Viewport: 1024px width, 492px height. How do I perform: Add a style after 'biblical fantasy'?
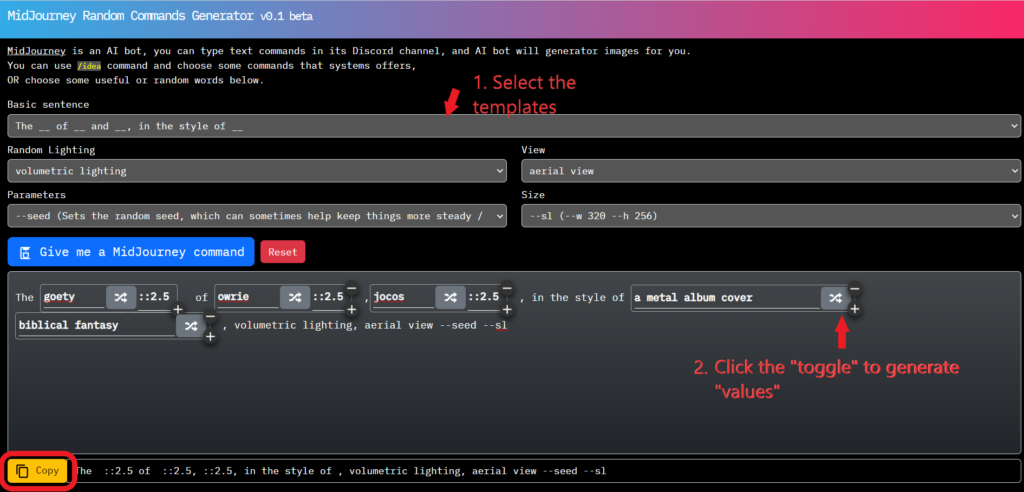coord(210,337)
